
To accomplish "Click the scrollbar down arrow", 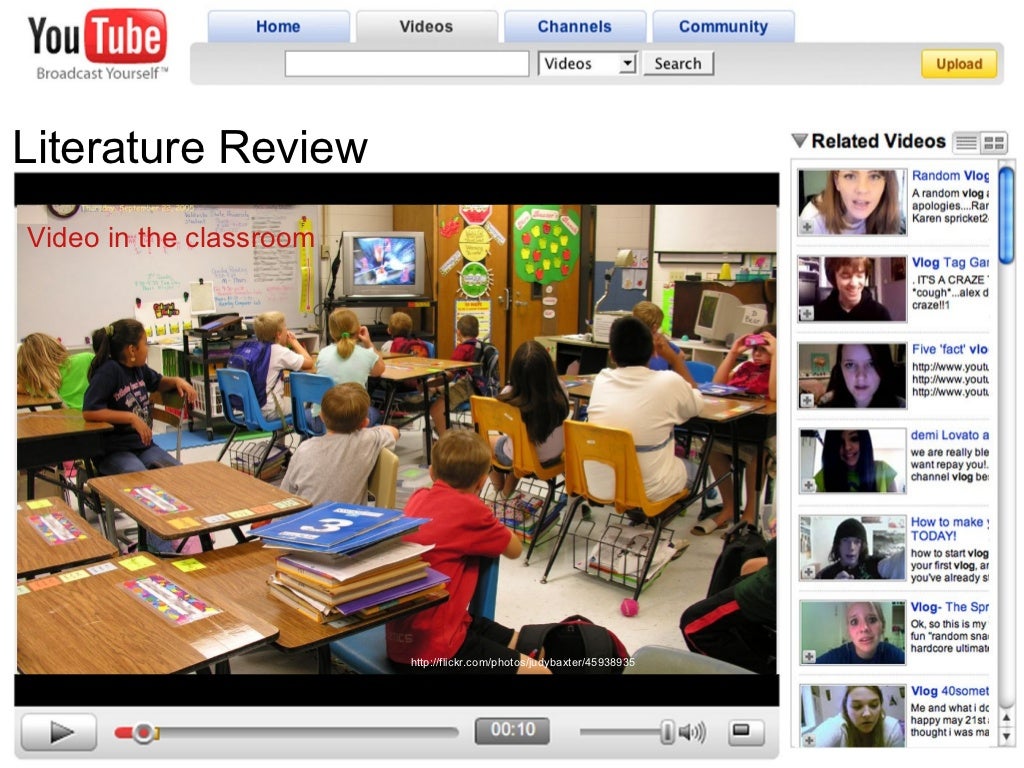I will click(x=1006, y=736).
